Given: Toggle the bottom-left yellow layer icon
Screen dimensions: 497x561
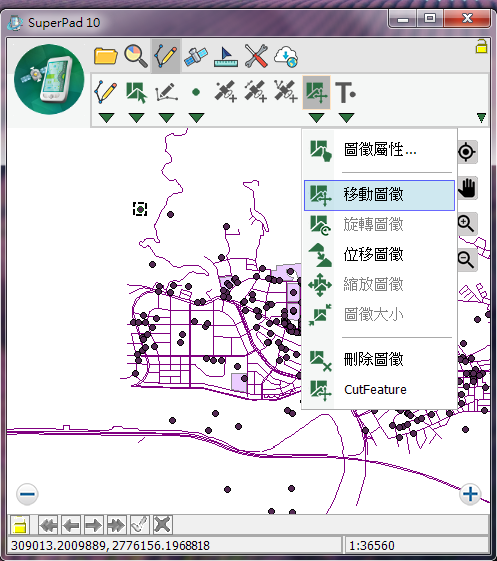Looking at the screenshot, I should 19,525.
